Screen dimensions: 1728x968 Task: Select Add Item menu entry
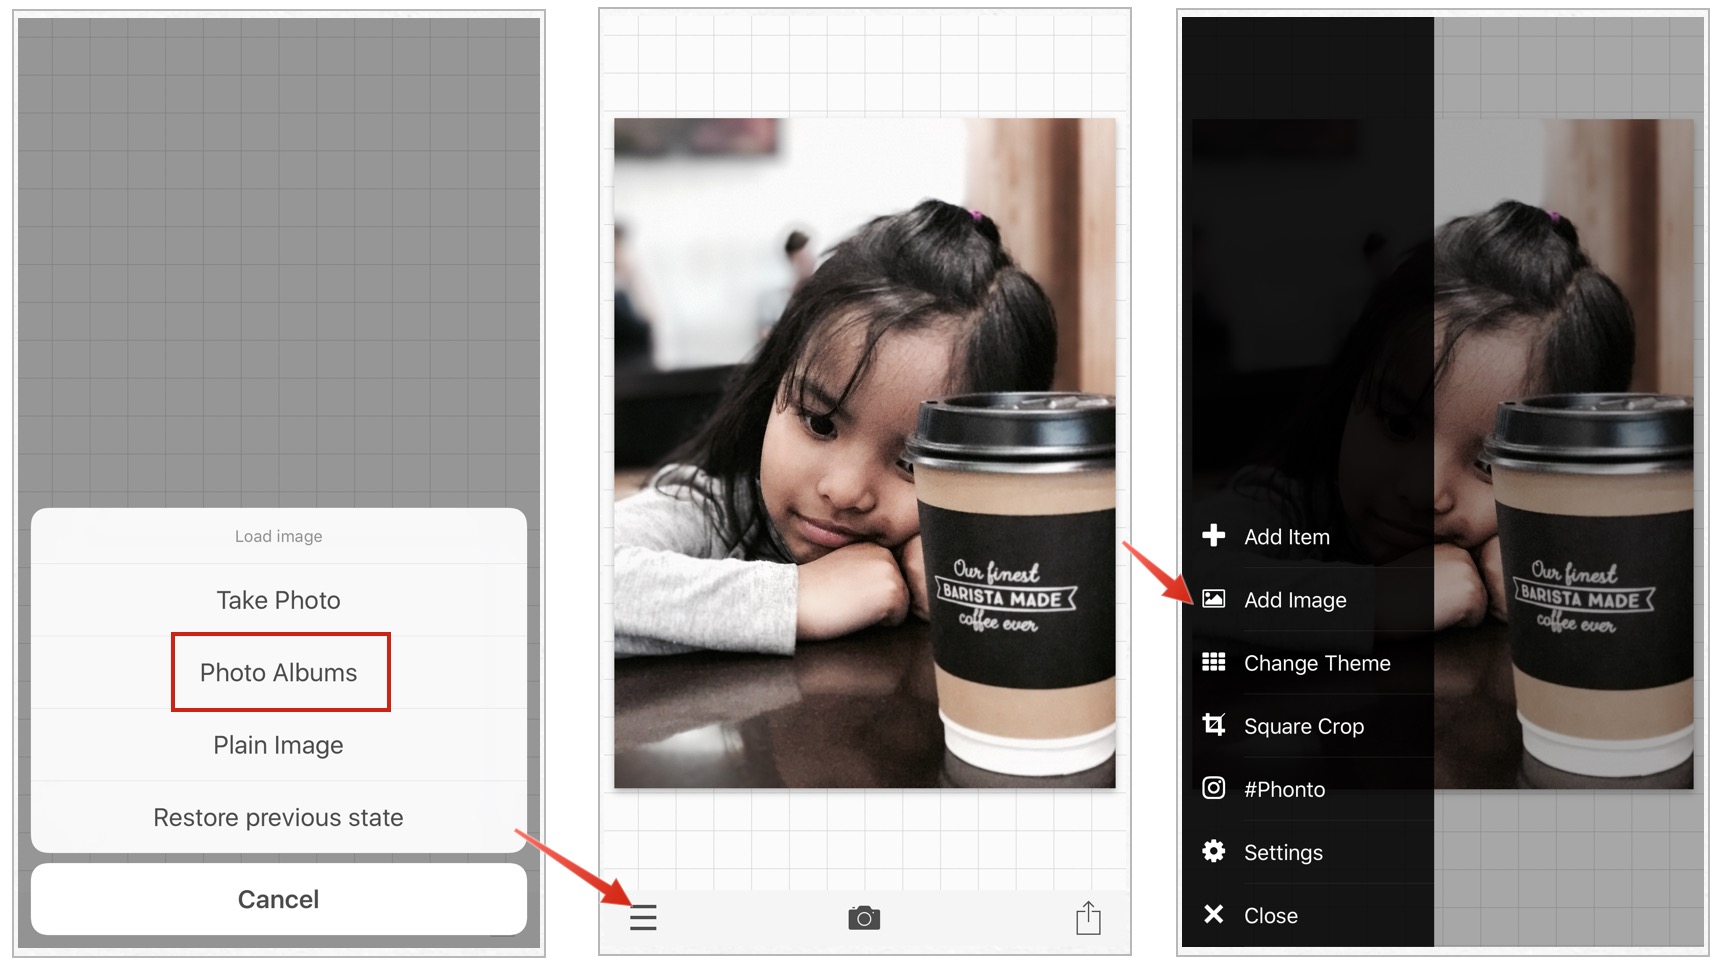(1308, 537)
